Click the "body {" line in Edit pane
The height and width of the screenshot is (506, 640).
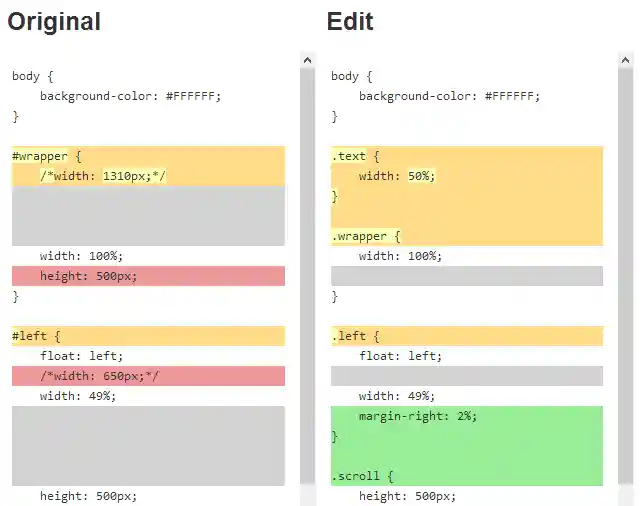click(351, 76)
